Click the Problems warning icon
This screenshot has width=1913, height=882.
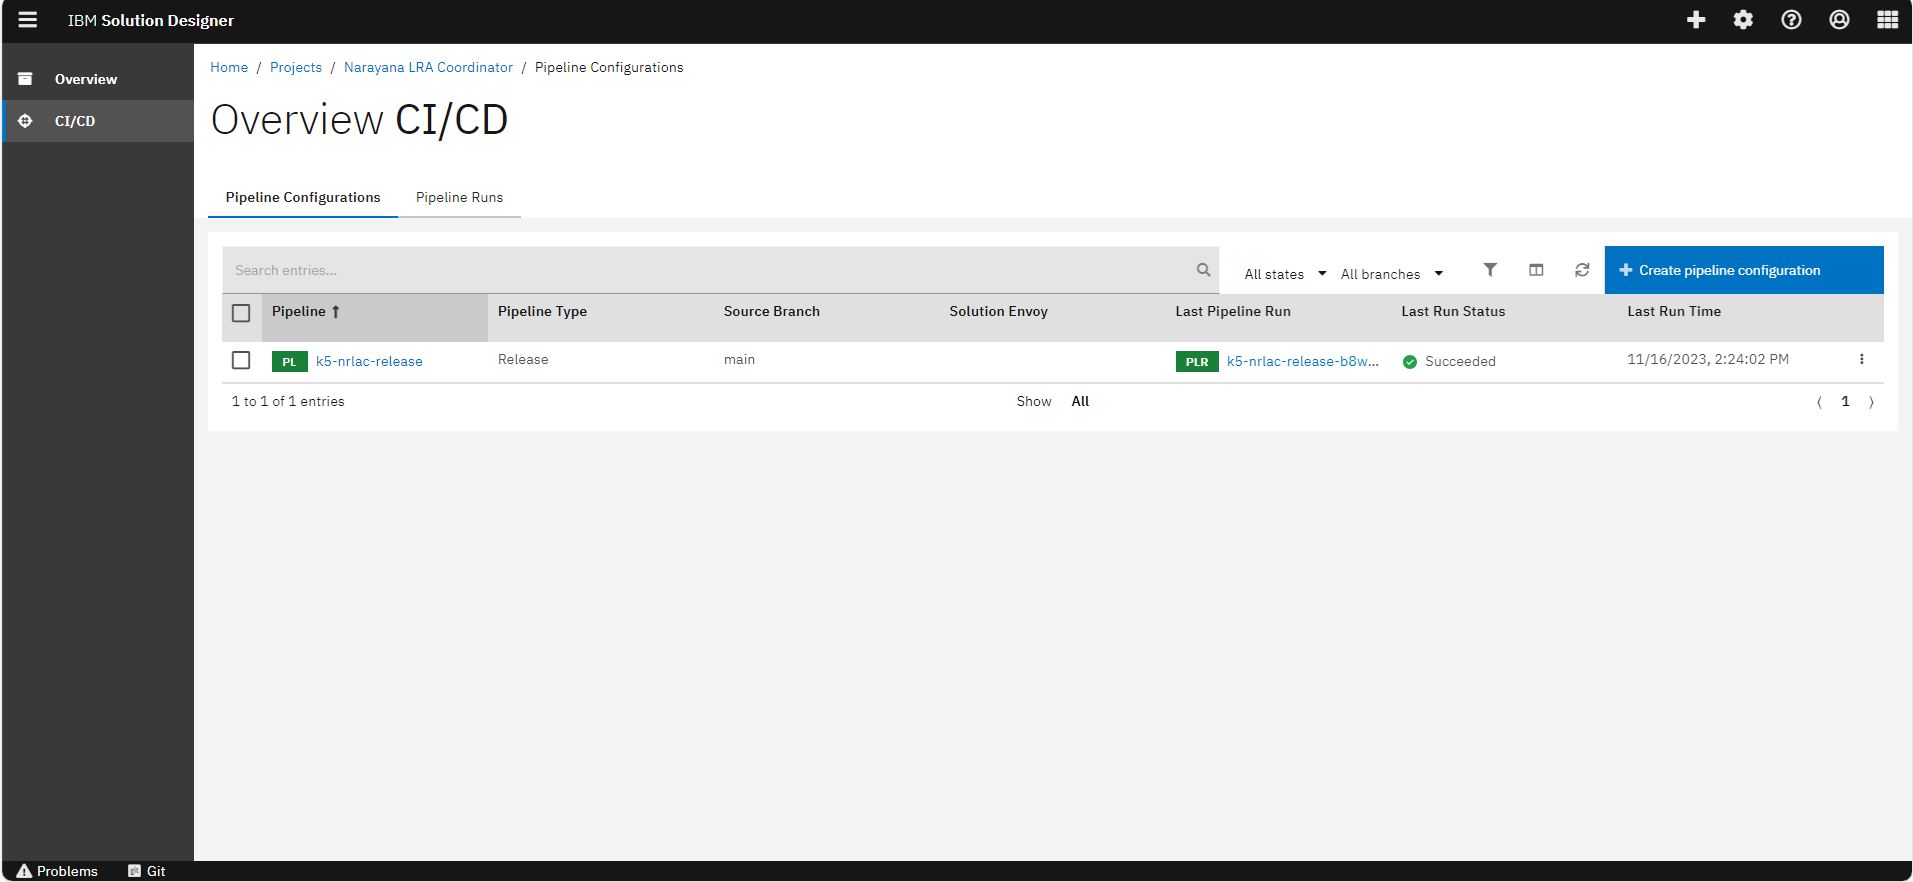click(24, 871)
